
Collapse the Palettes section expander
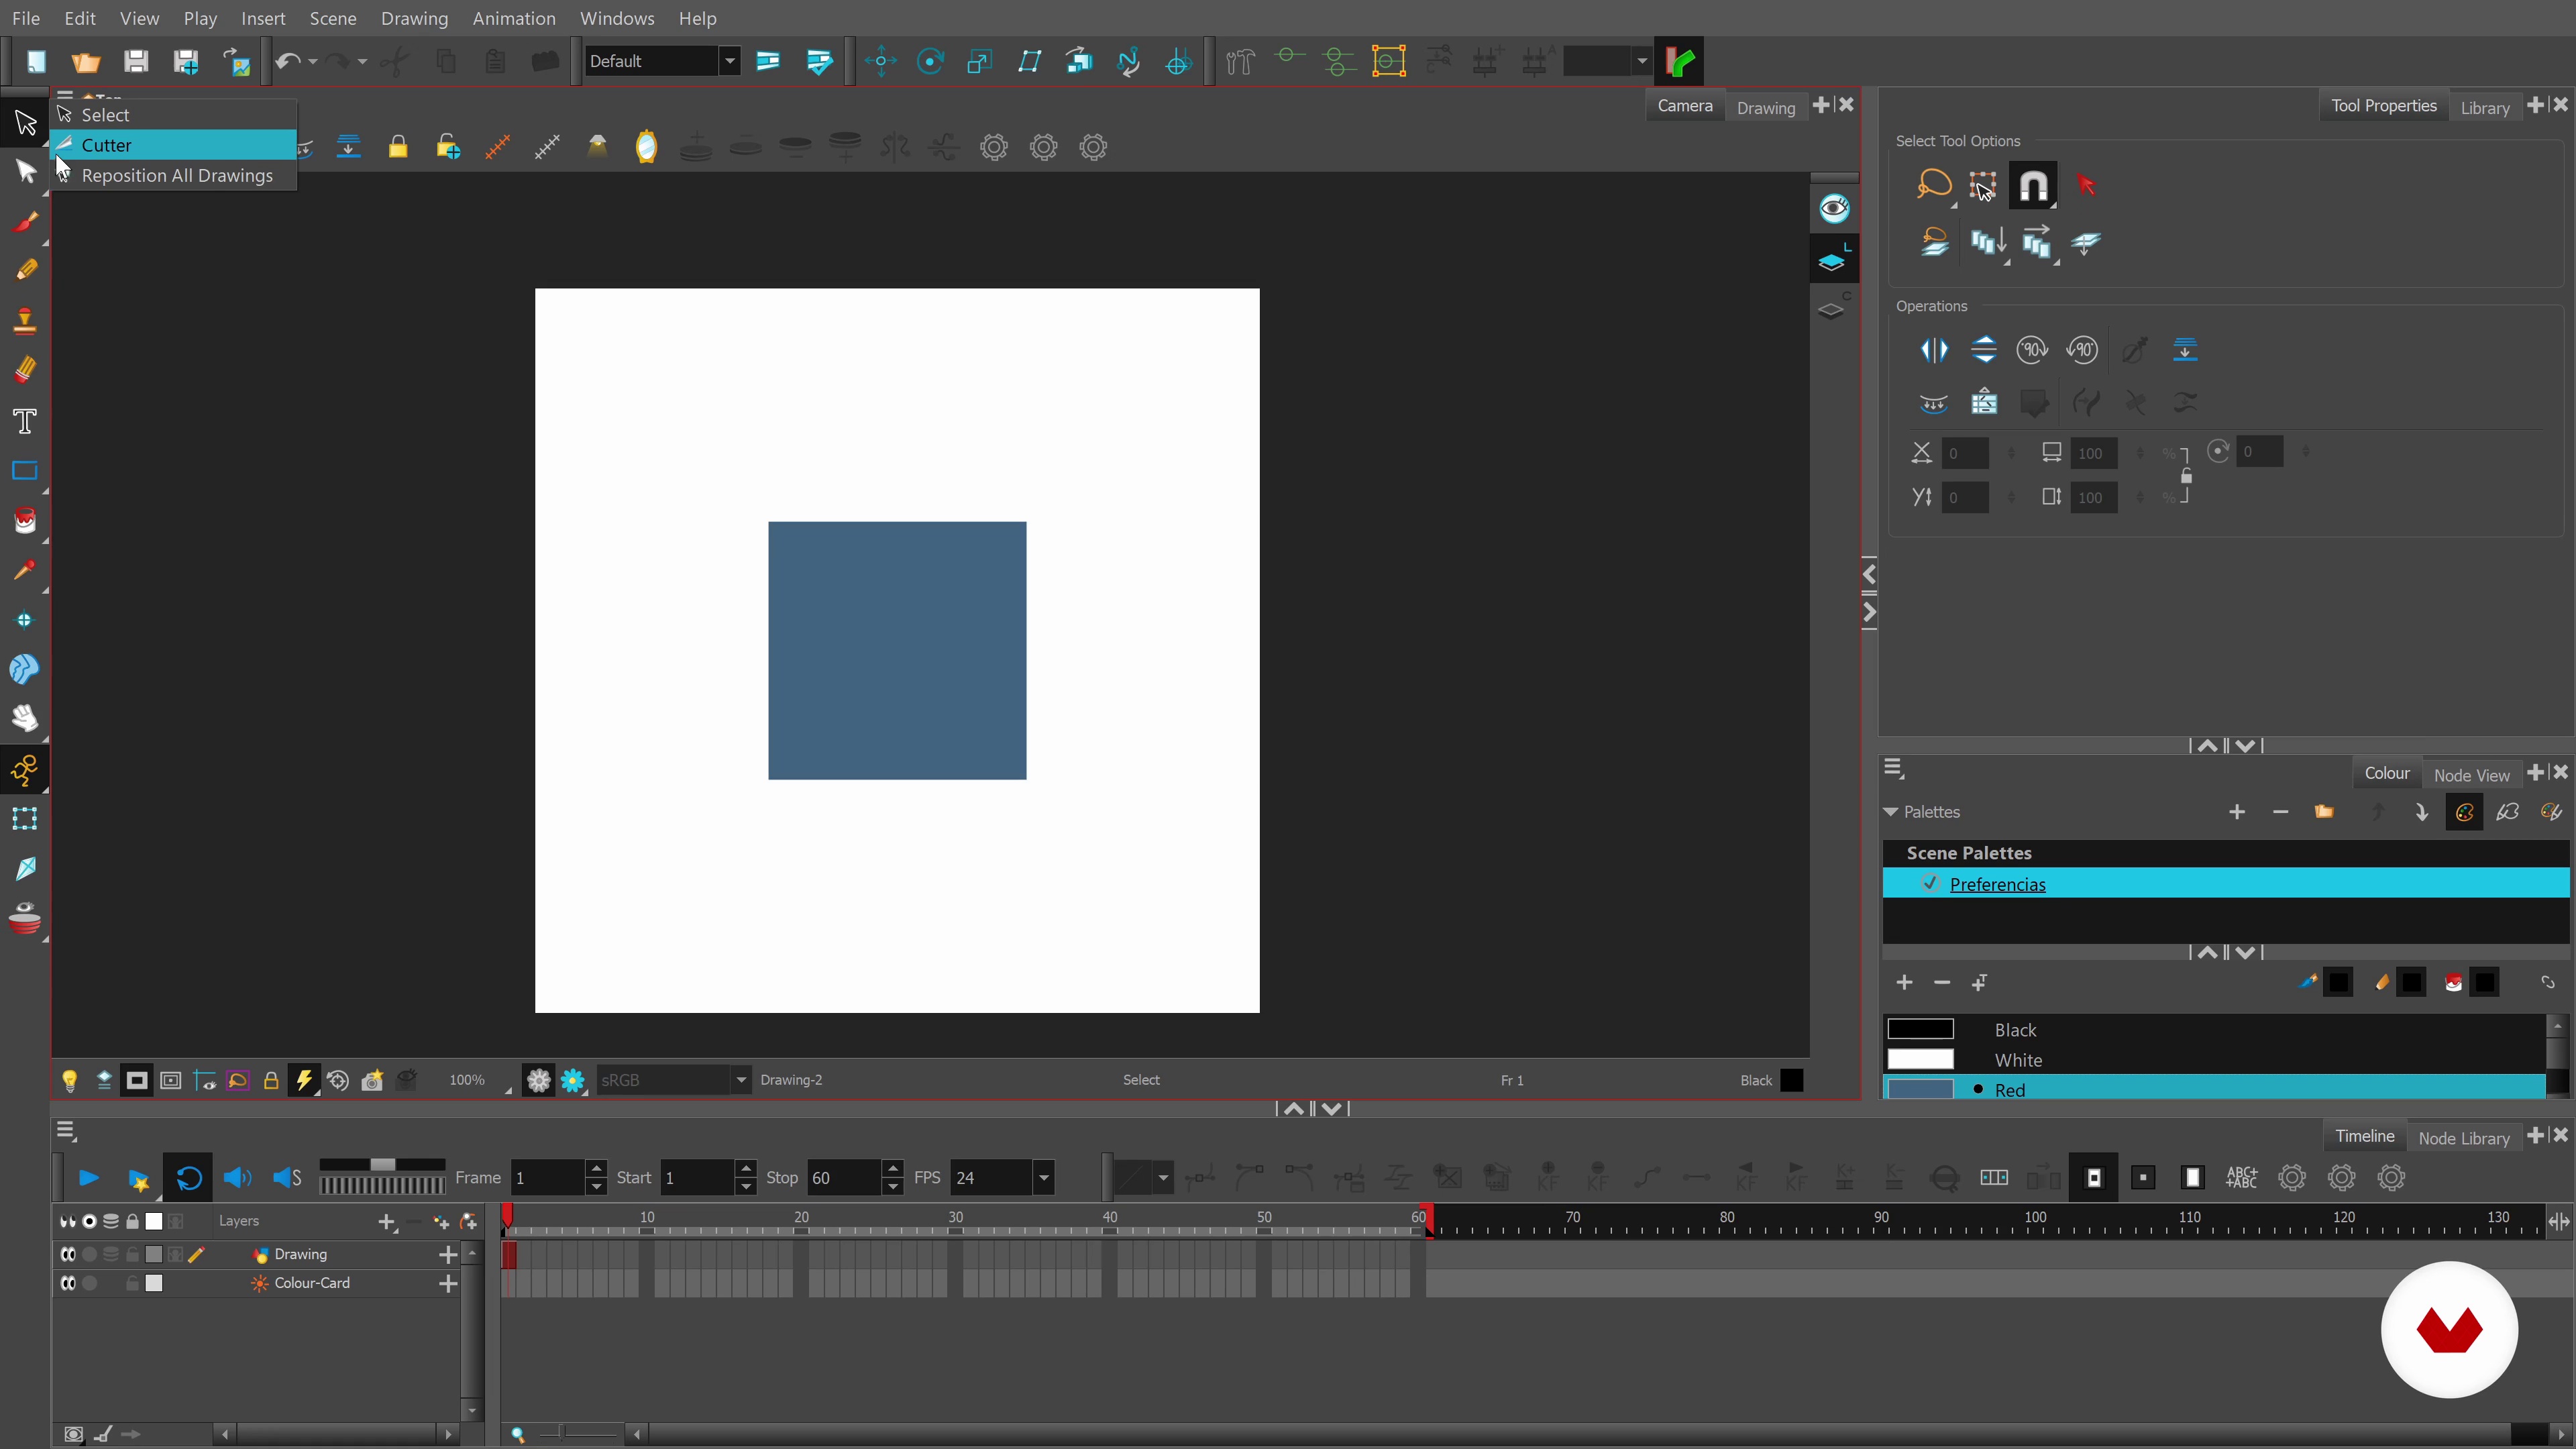point(1890,812)
